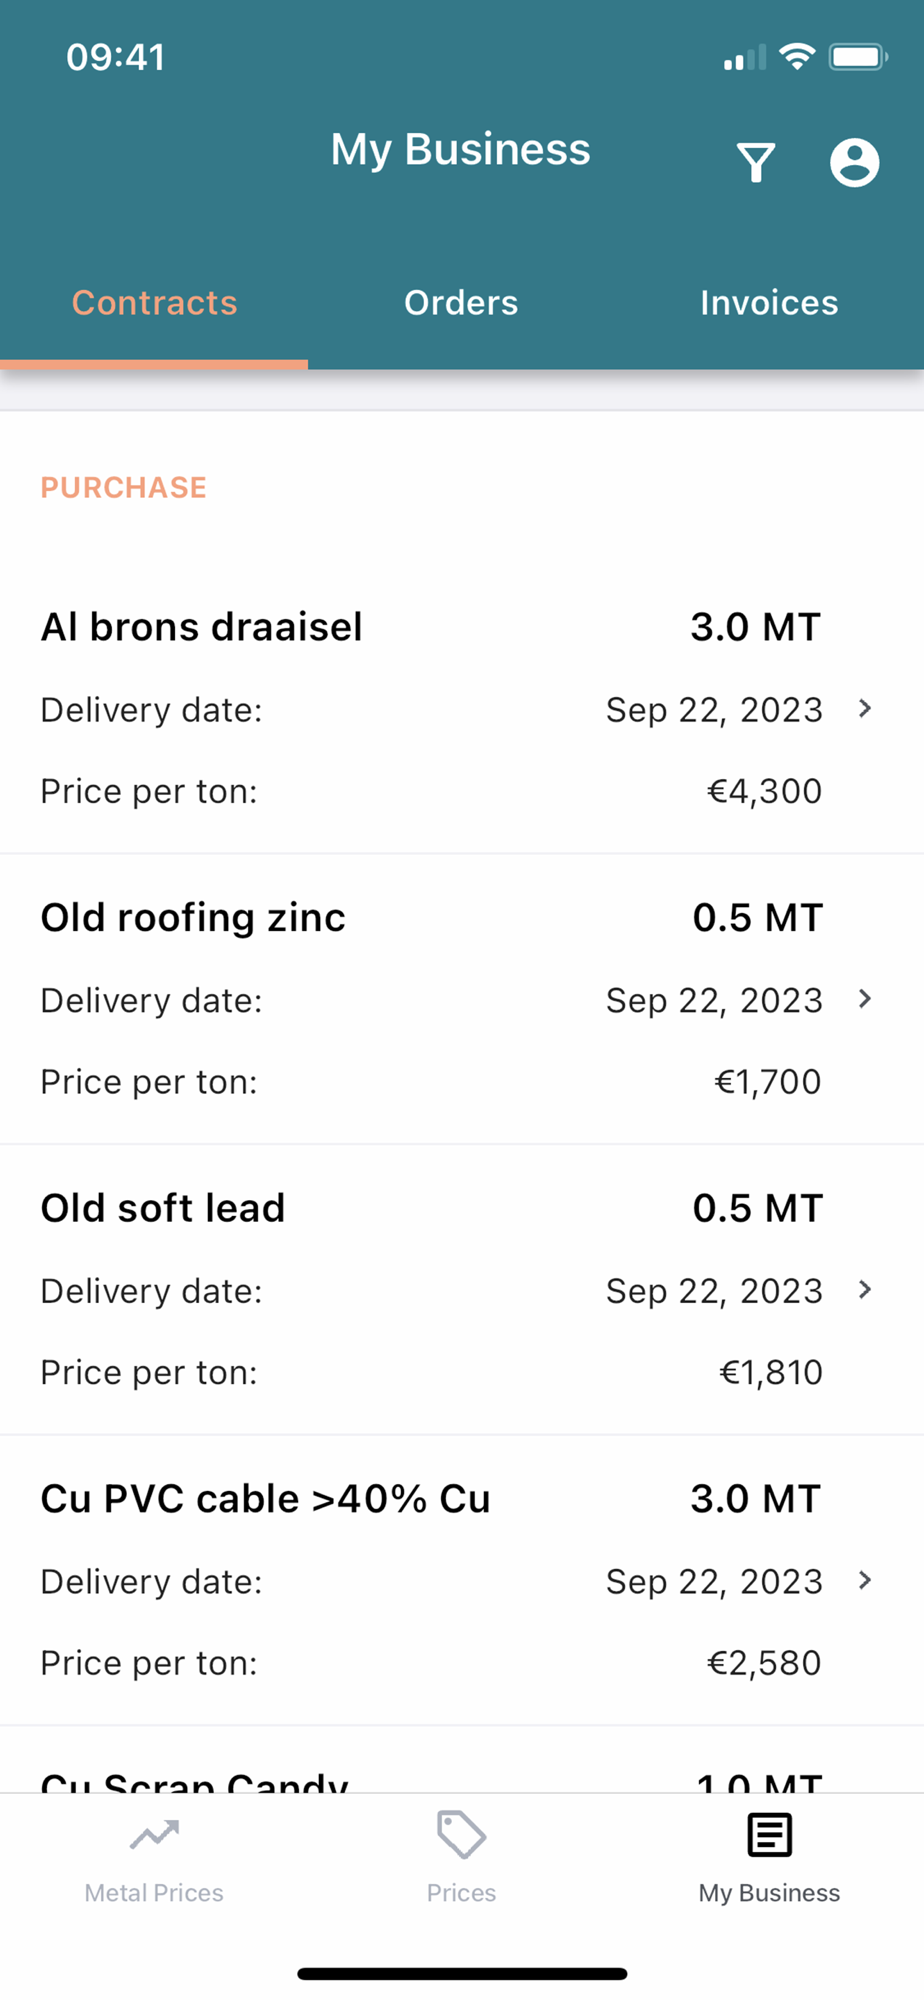924x2000 pixels.
Task: Expand Old roofing zinc contract chevron
Action: (x=865, y=999)
